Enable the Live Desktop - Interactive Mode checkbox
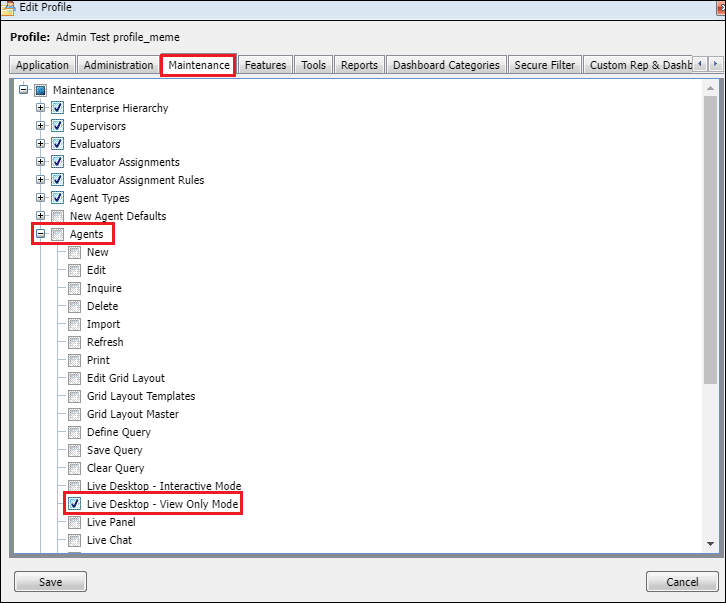The height and width of the screenshot is (603, 726). tap(75, 486)
